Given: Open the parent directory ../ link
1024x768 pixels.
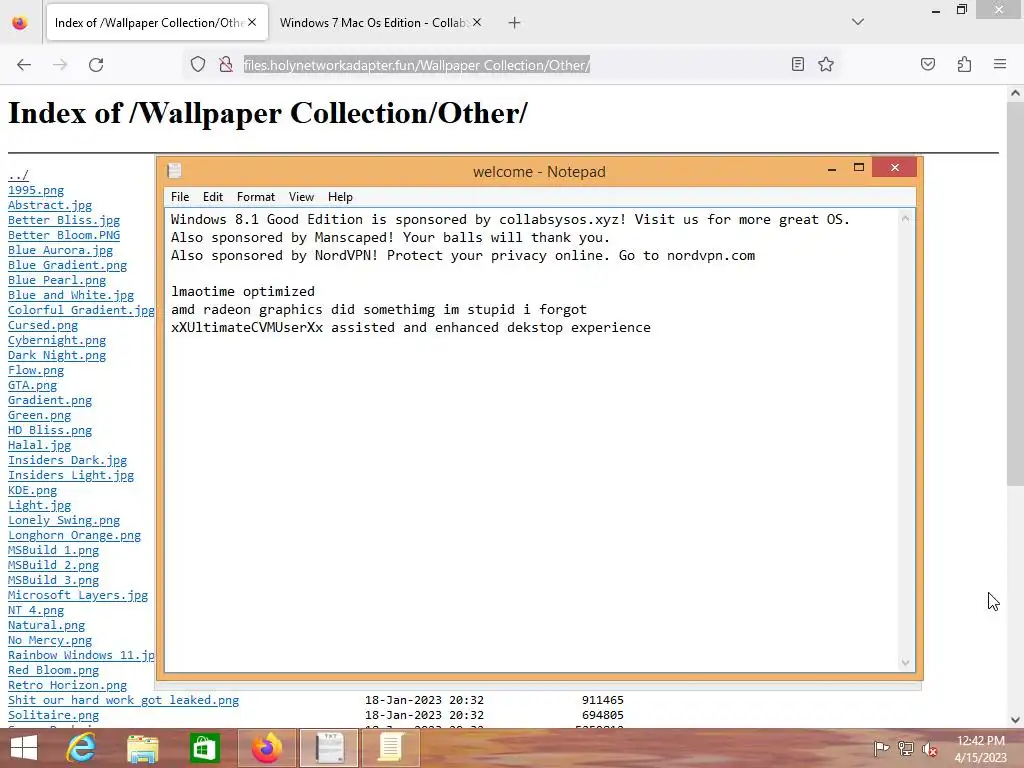Looking at the screenshot, I should pos(18,175).
